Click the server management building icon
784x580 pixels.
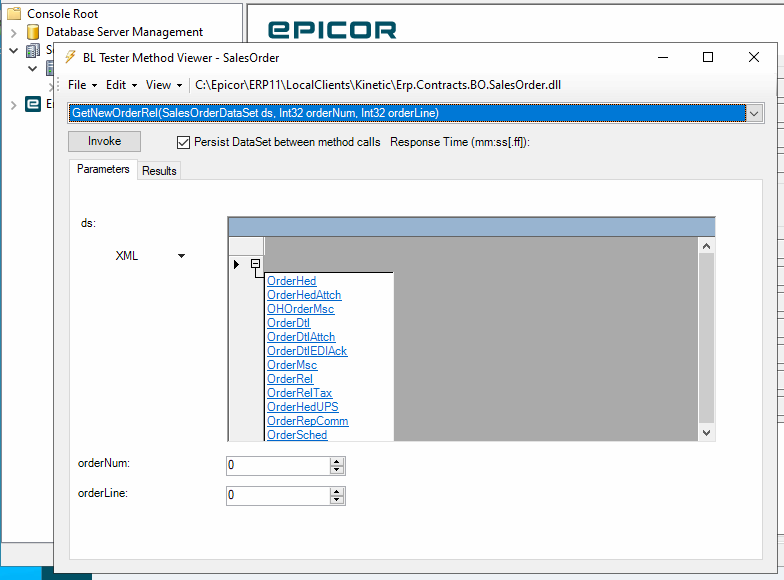[x=33, y=50]
